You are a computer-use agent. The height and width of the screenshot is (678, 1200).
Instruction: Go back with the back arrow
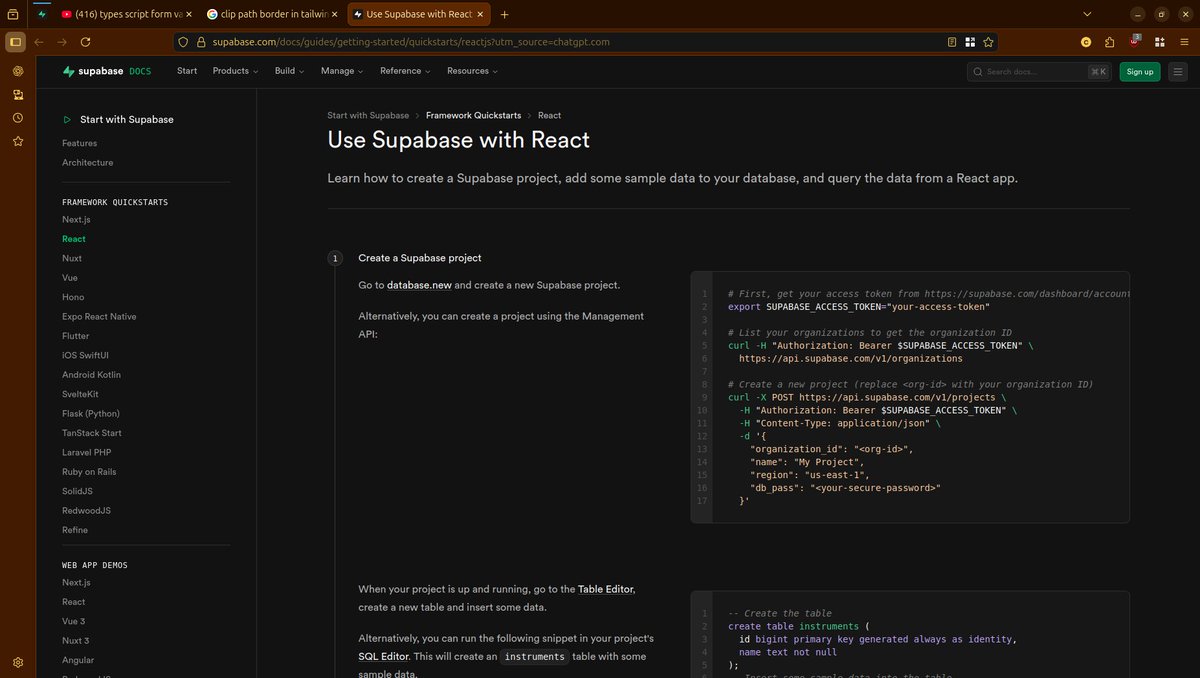(x=39, y=42)
